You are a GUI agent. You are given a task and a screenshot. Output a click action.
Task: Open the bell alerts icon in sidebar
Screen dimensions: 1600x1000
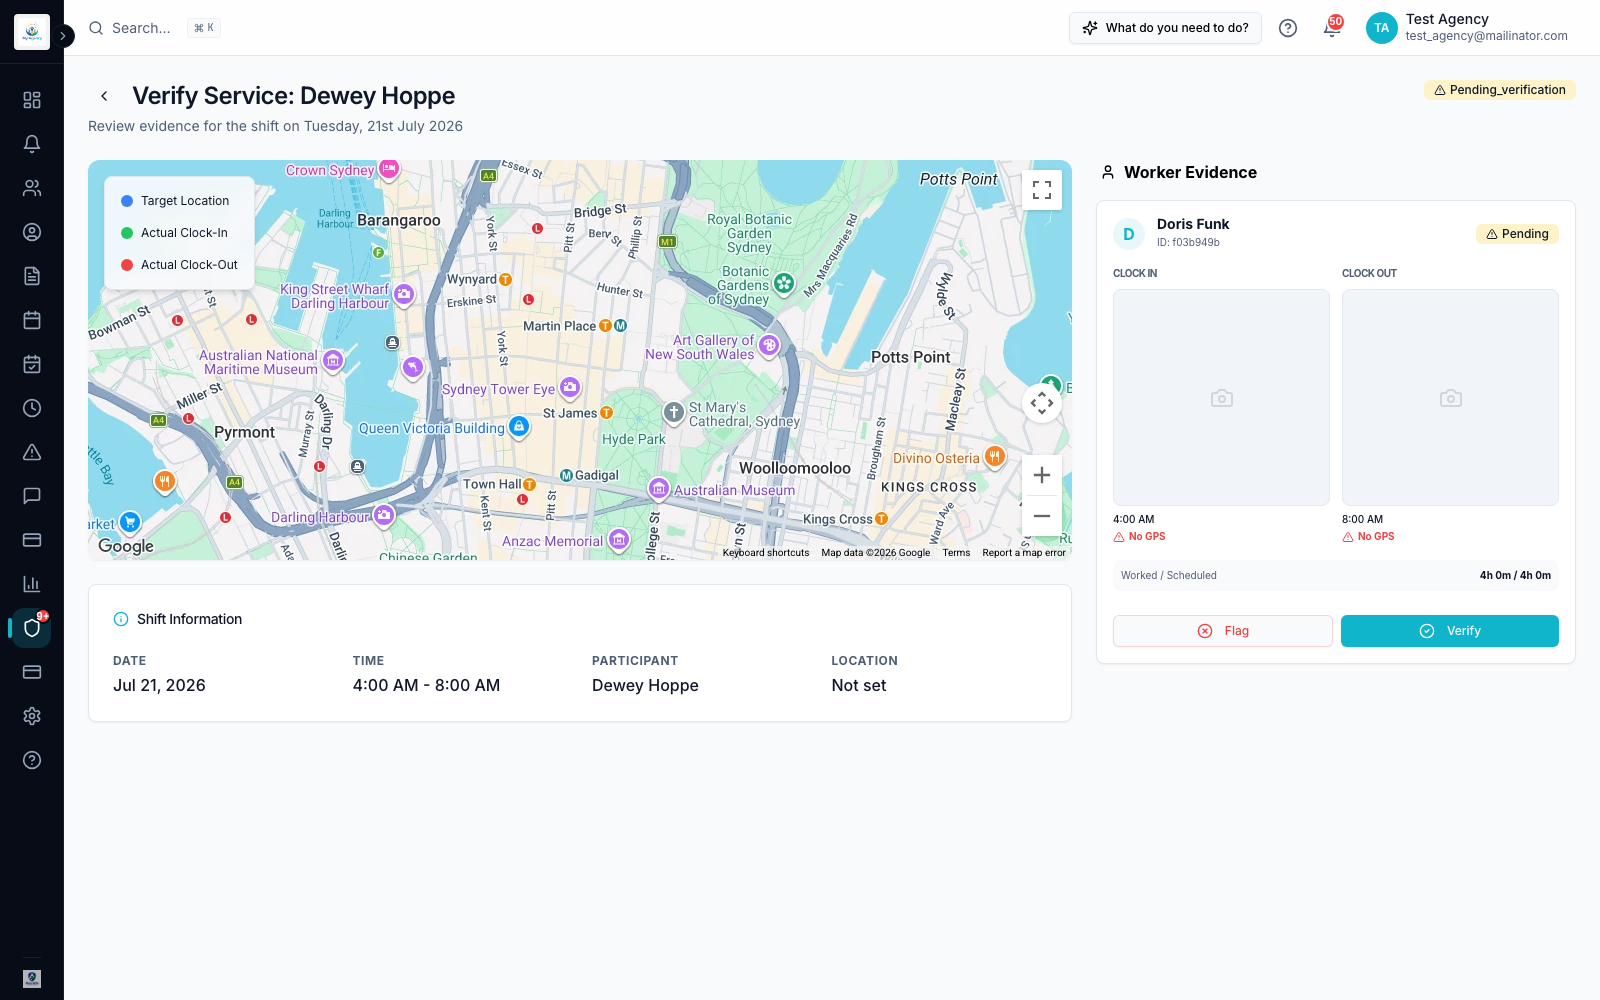click(32, 144)
